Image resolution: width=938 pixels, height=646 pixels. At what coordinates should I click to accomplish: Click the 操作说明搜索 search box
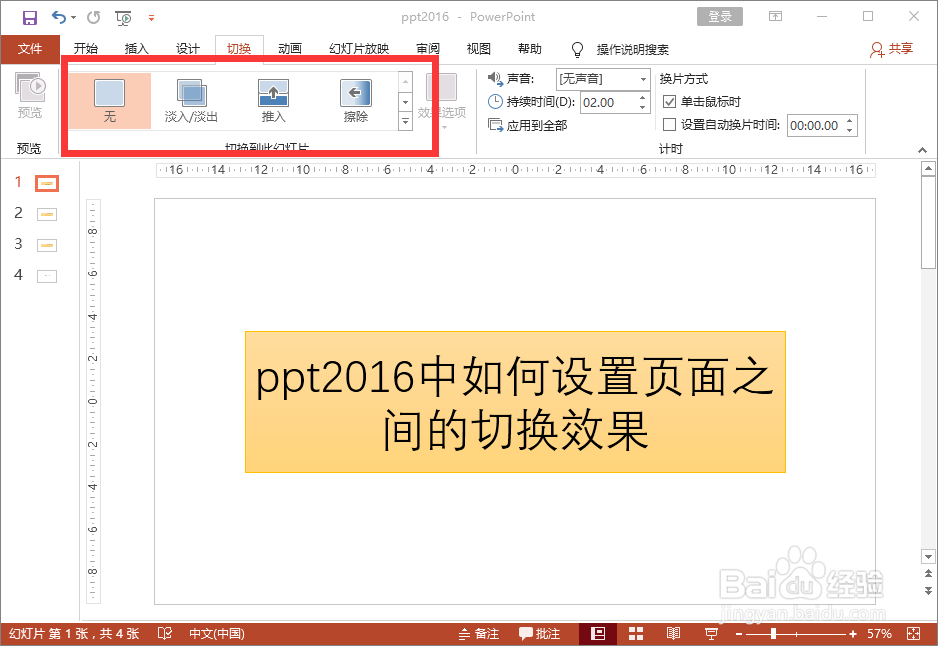[632, 50]
